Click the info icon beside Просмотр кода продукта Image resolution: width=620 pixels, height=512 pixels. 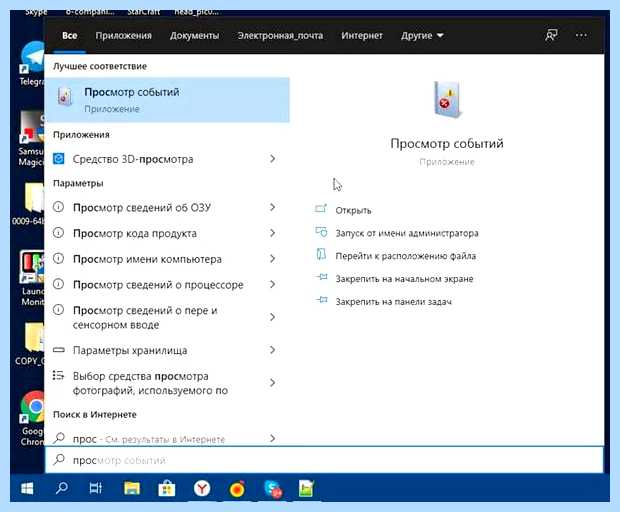59,232
